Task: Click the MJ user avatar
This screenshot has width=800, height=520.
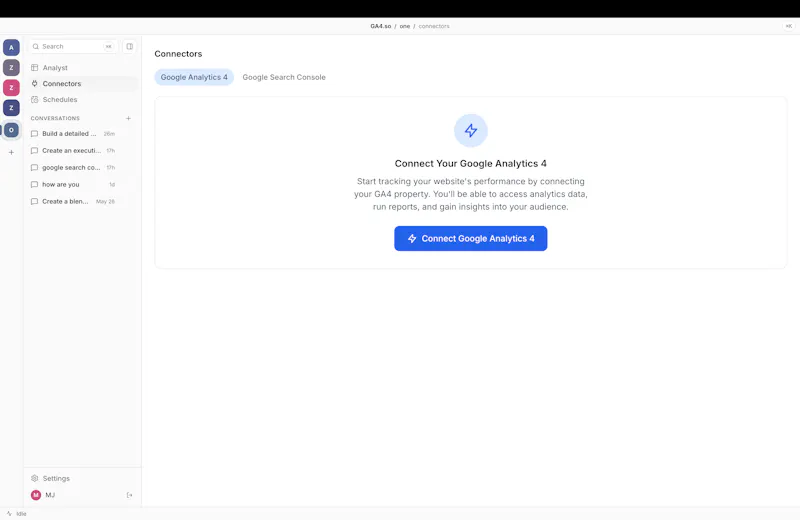Action: click(x=36, y=495)
